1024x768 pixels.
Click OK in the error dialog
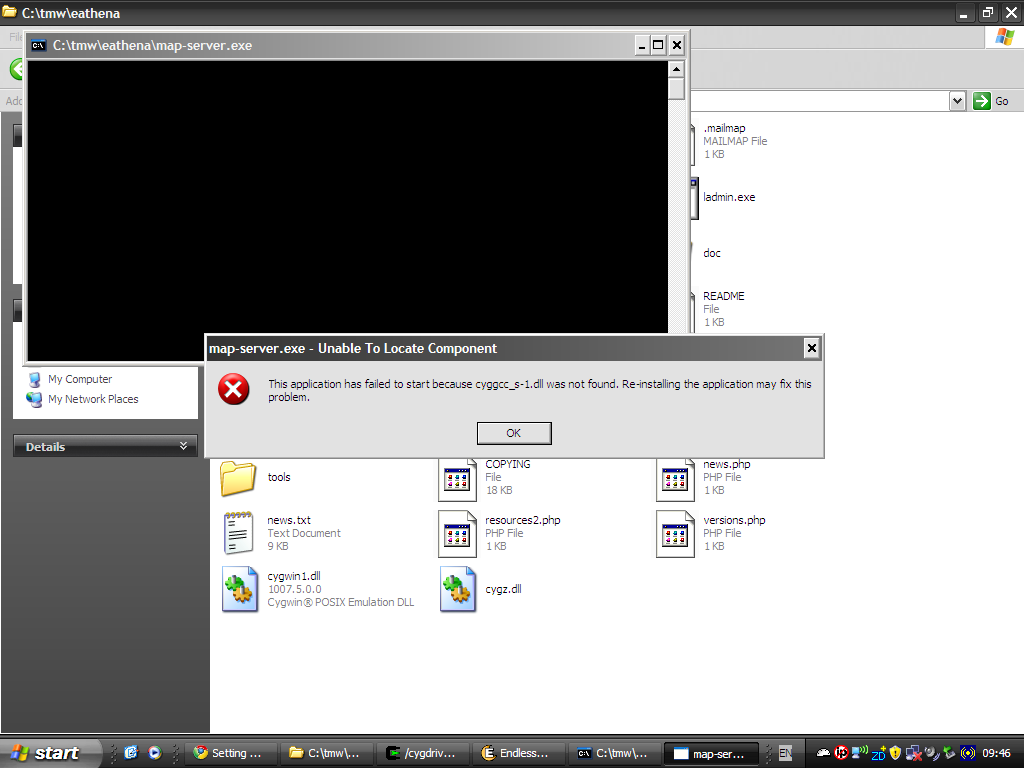pyautogui.click(x=514, y=433)
